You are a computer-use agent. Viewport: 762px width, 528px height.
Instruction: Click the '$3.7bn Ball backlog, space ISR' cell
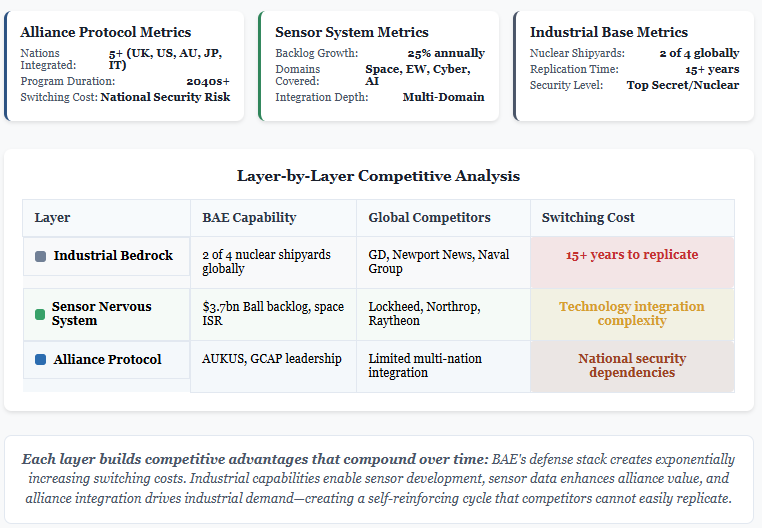point(273,314)
